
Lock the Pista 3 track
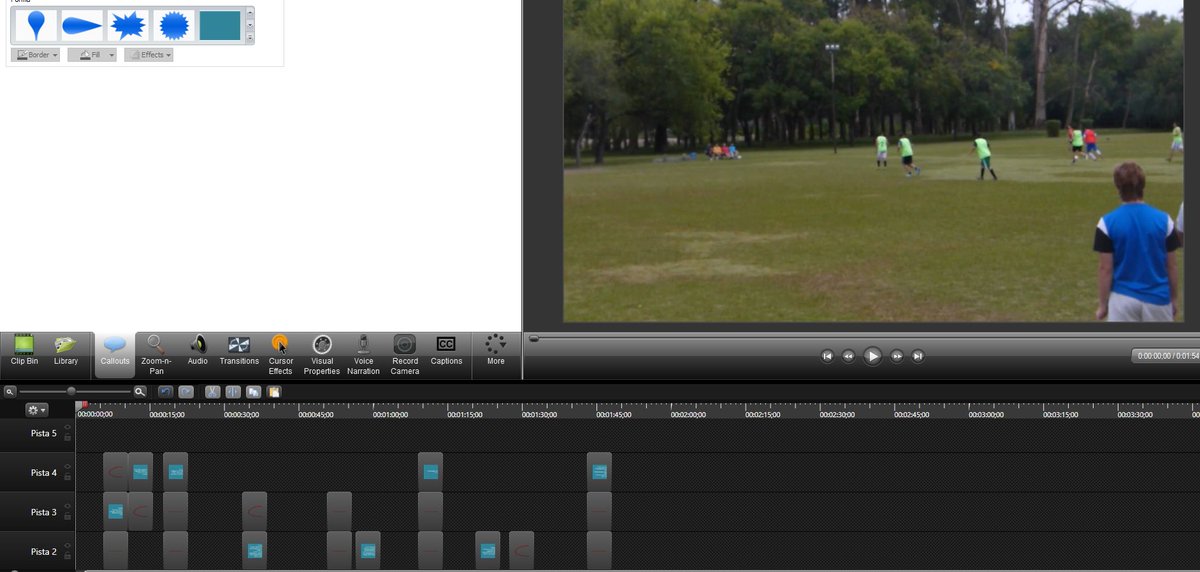(67, 517)
